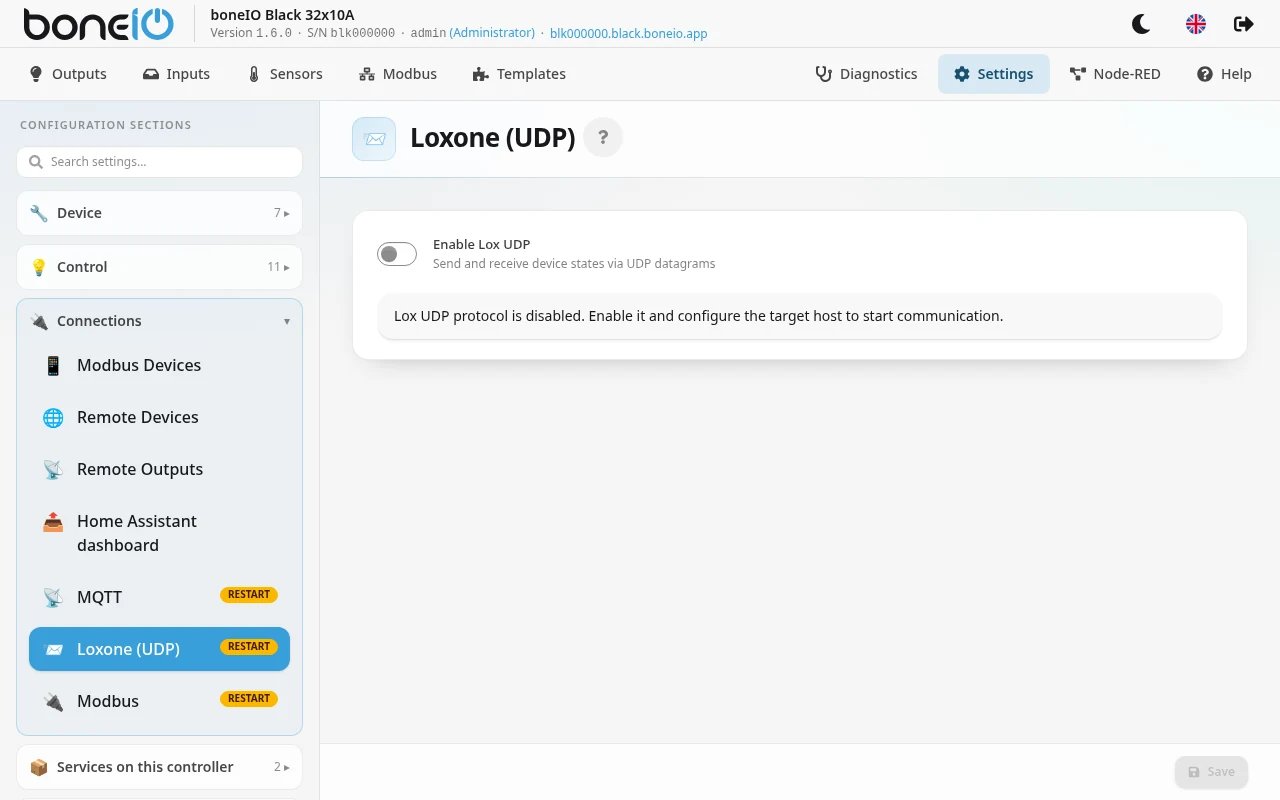Click the Modbus plug icon in sidebar
This screenshot has width=1280, height=800.
53,701
